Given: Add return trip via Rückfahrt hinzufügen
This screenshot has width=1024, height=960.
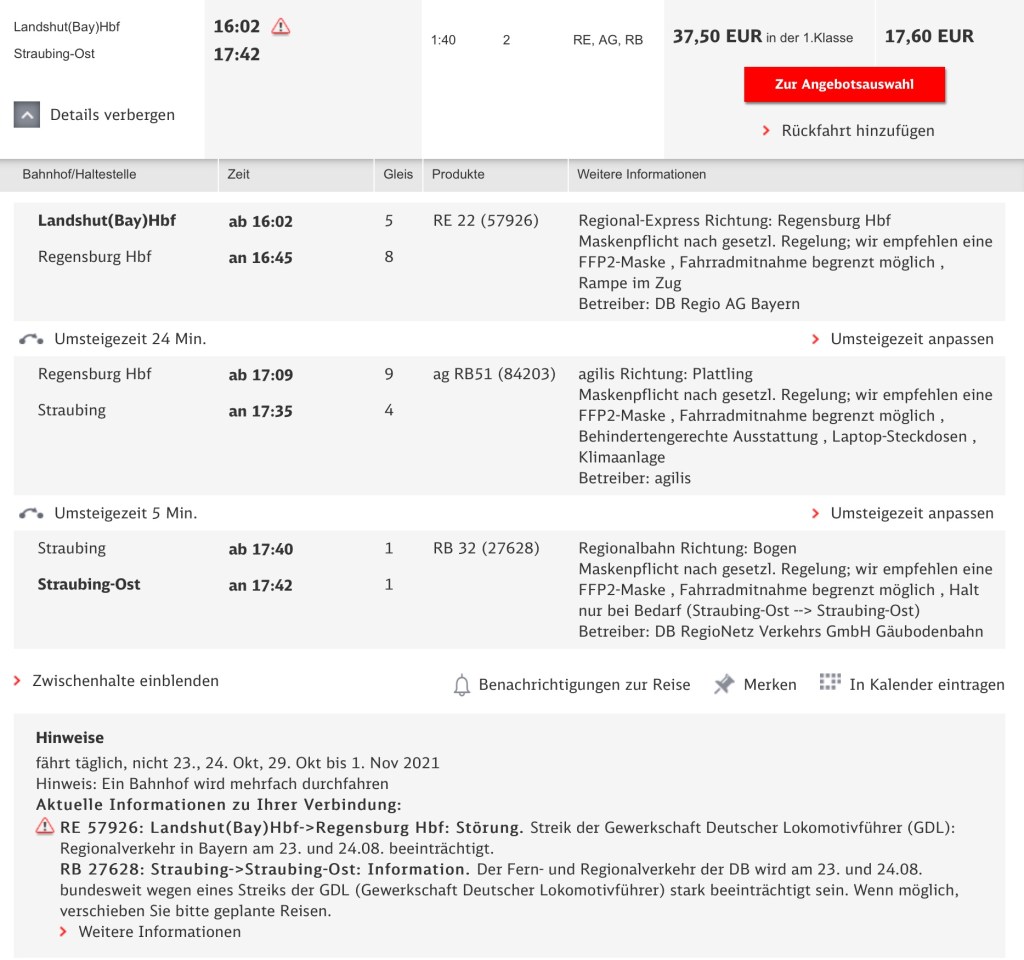Looking at the screenshot, I should click(857, 131).
